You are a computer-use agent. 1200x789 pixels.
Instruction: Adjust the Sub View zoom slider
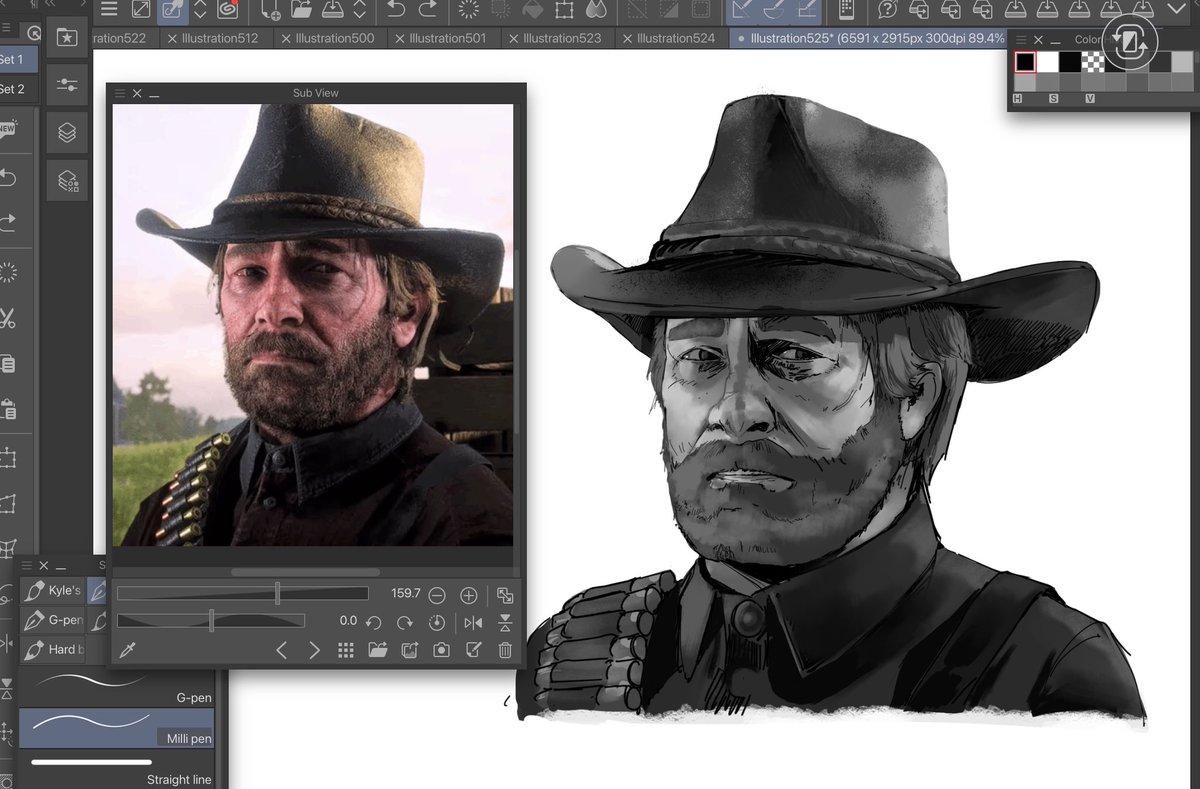coord(243,594)
